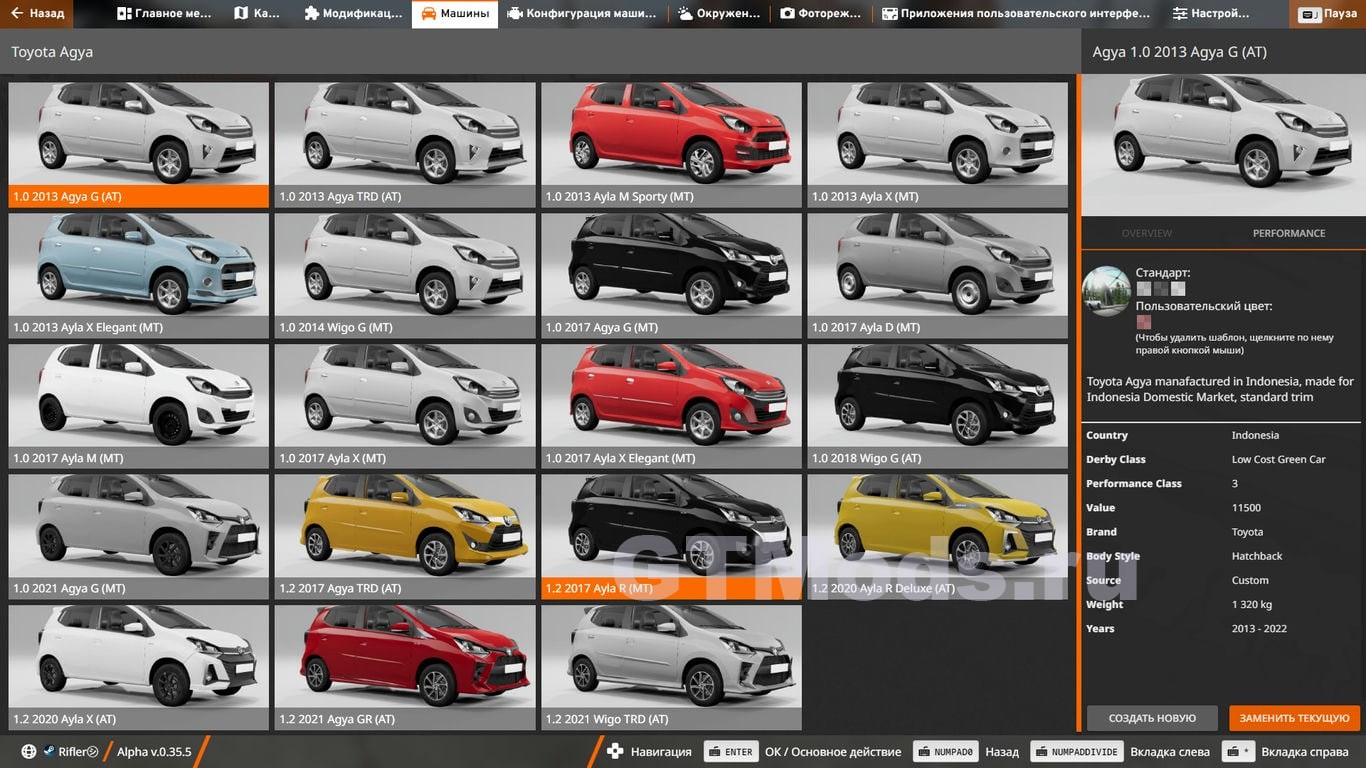Select 1.0 2021 Agya G (MT) car
1366x768 pixels.
pos(139,537)
